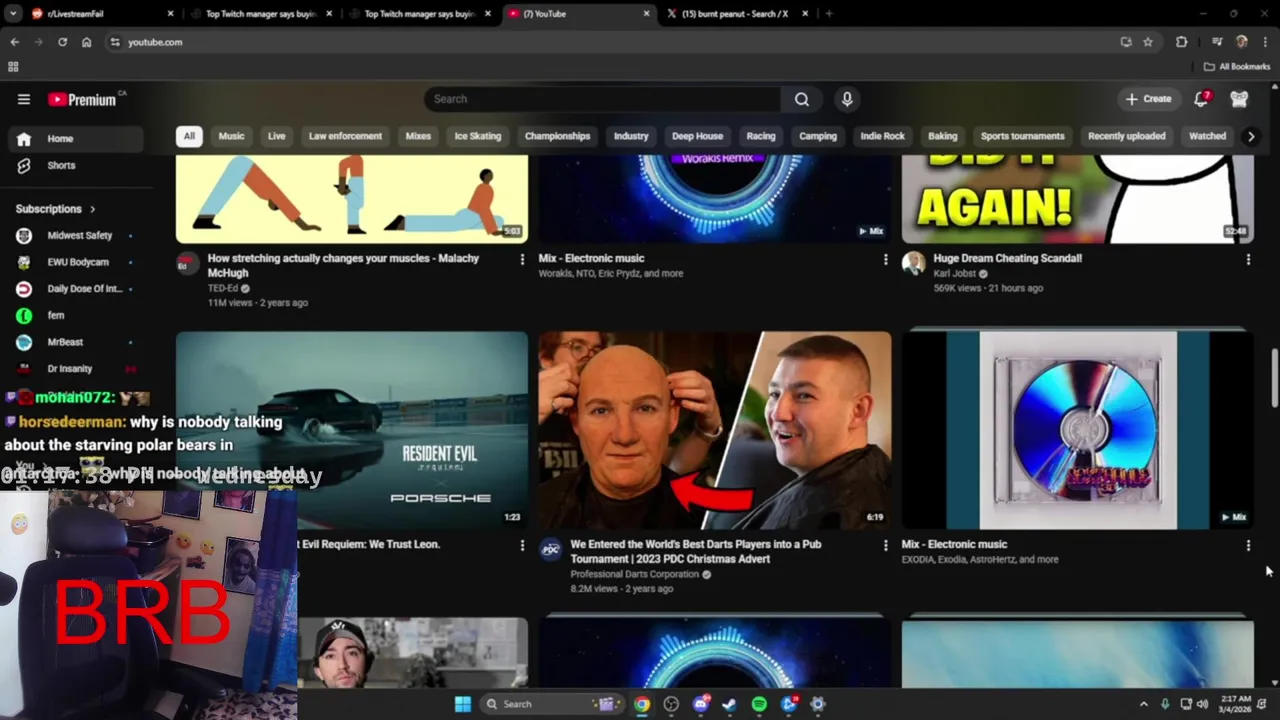The height and width of the screenshot is (720, 1280).
Task: Click the YouTube Premium logo
Action: coord(82,99)
